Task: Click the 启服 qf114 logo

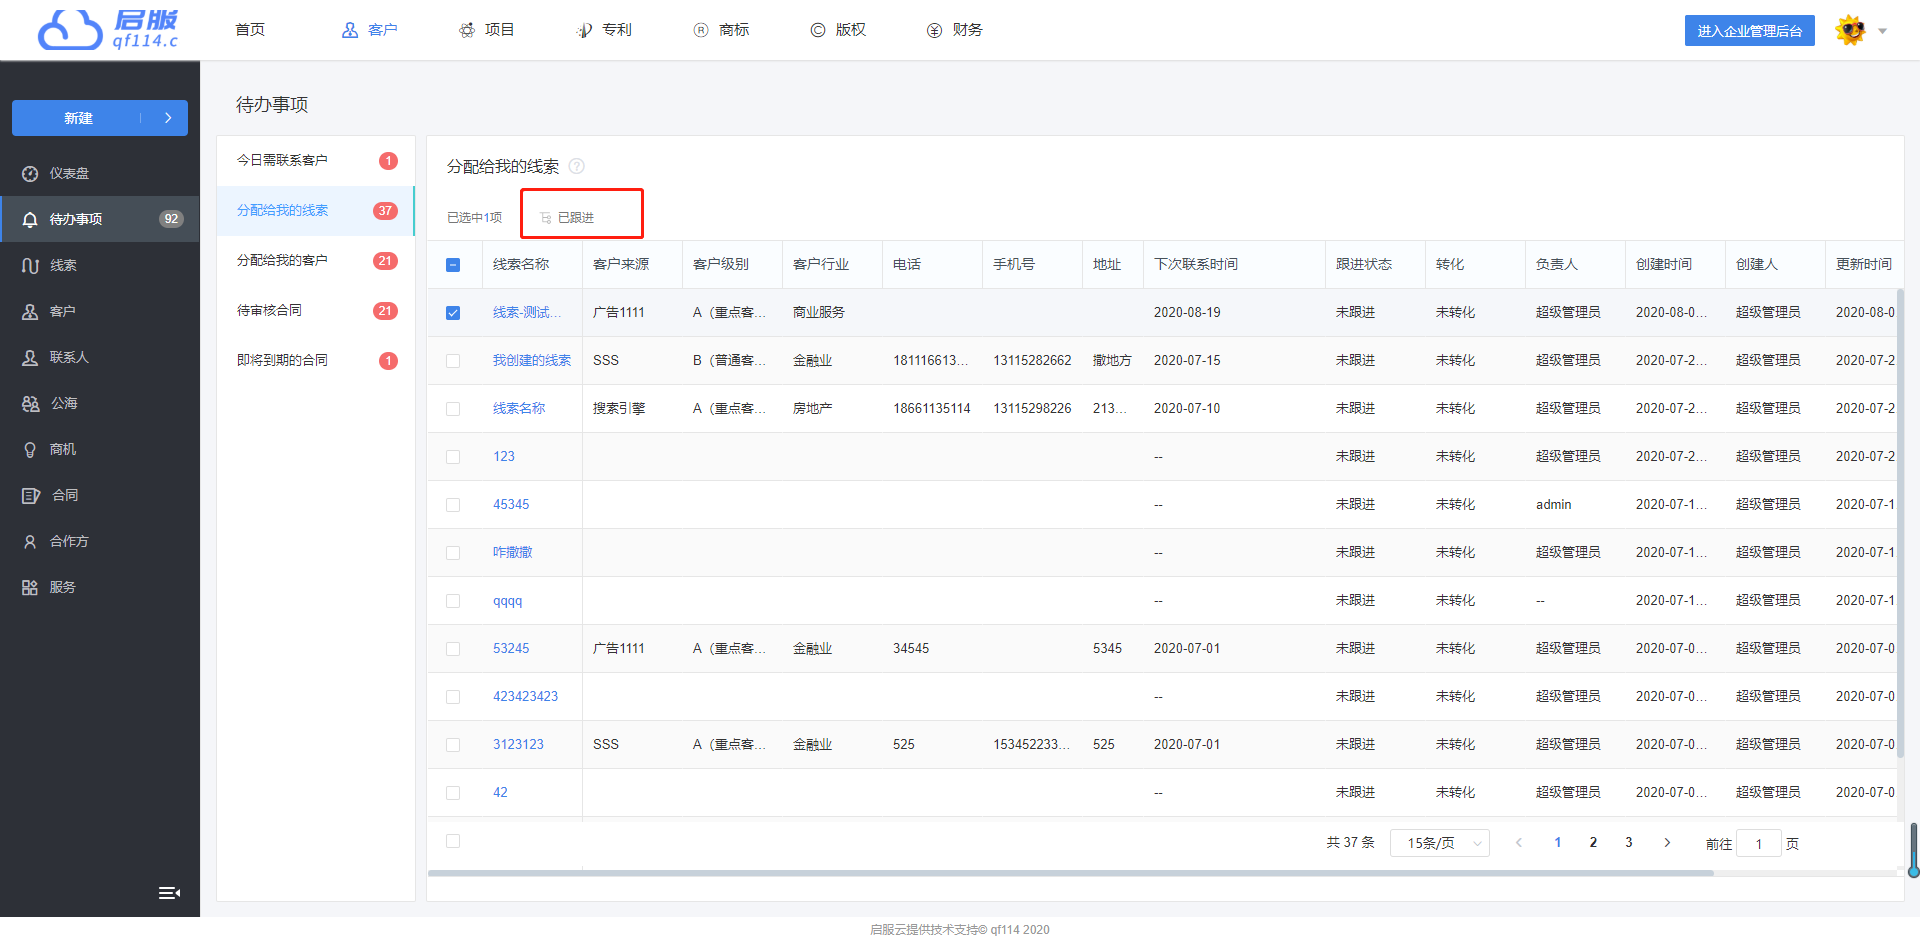Action: (108, 30)
